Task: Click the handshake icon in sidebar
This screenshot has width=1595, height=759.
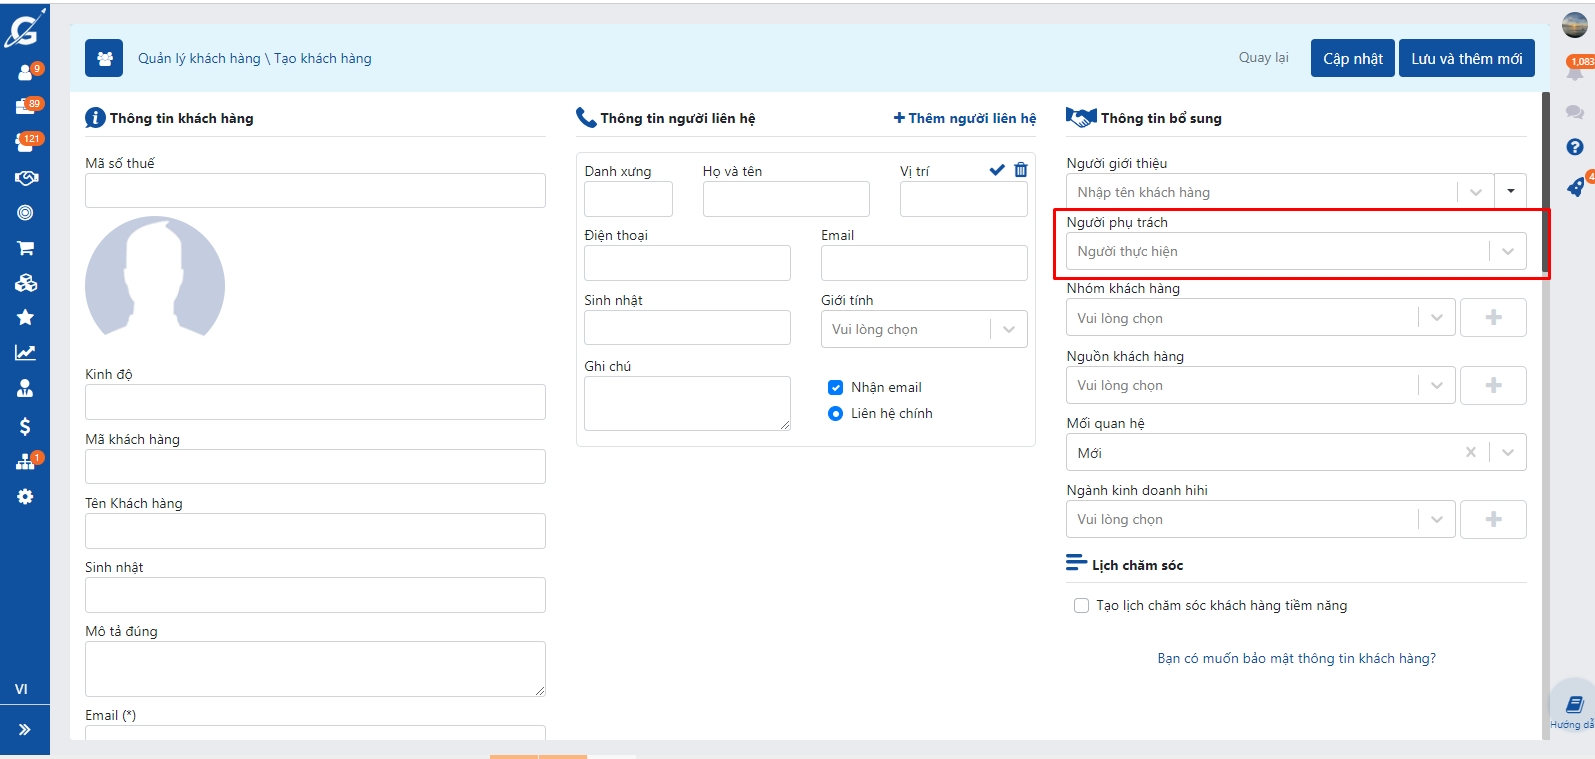Action: (x=25, y=178)
